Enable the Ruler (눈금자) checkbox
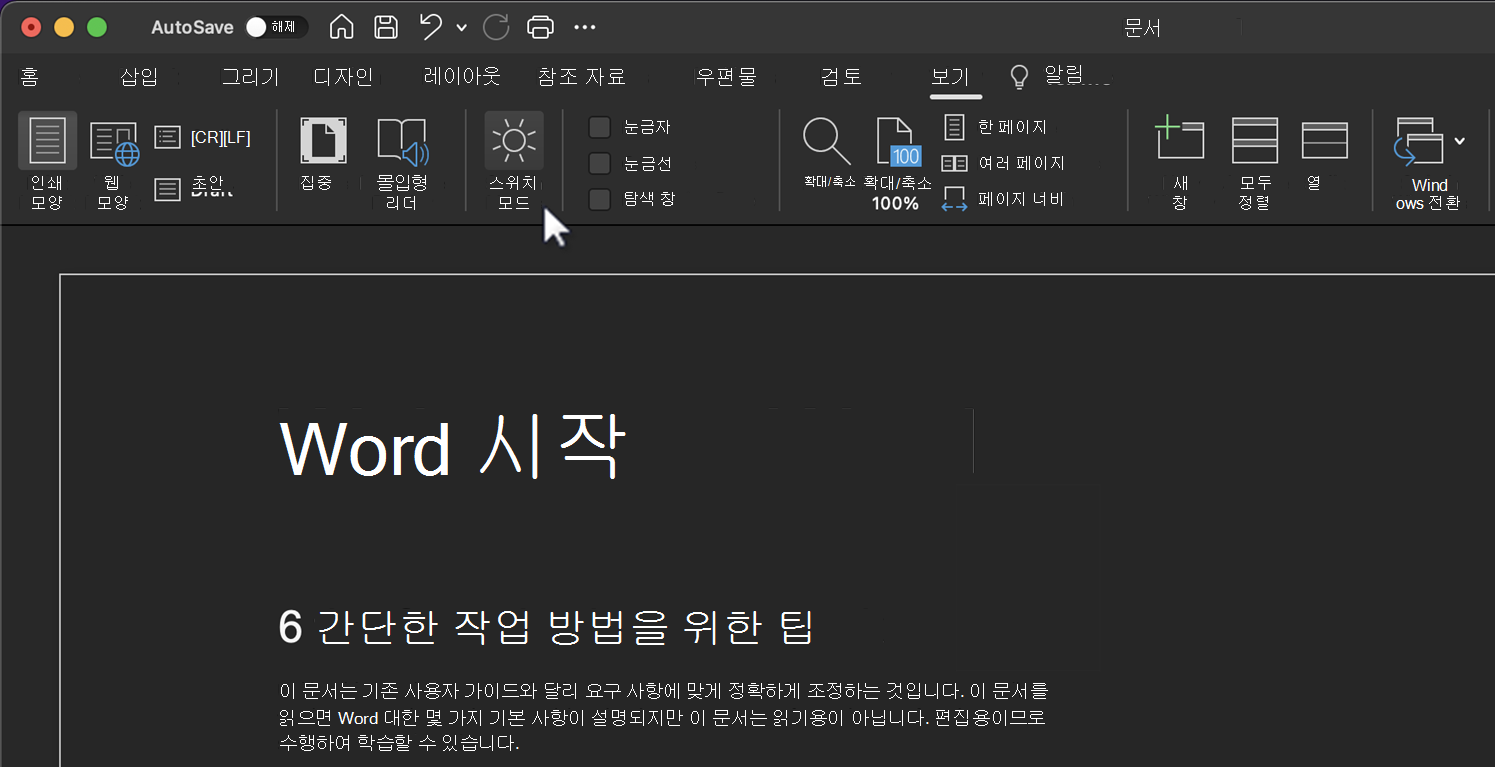The image size is (1495, 767). pos(599,127)
